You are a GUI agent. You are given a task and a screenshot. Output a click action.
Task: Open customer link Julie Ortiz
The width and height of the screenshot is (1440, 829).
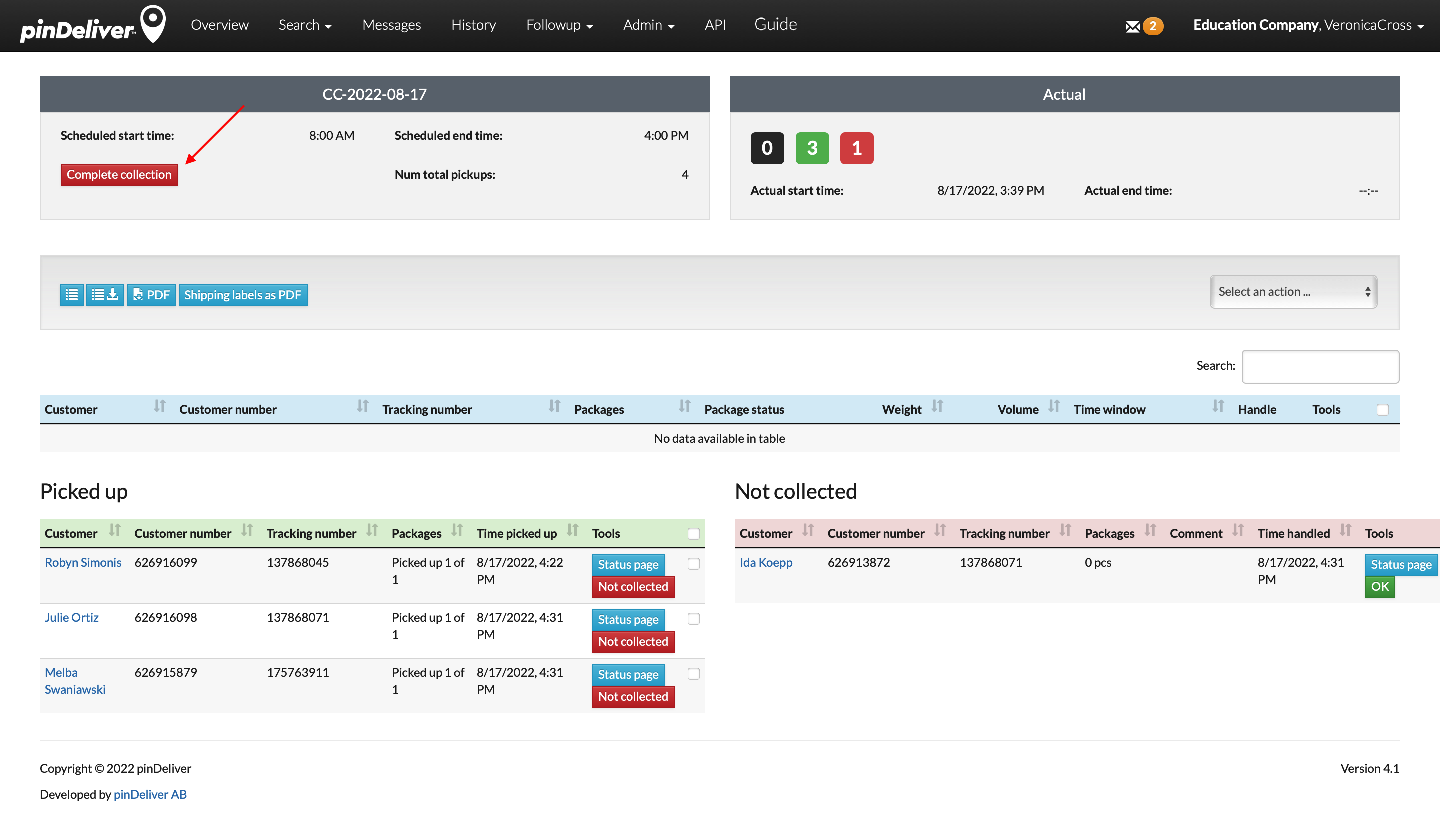point(72,618)
